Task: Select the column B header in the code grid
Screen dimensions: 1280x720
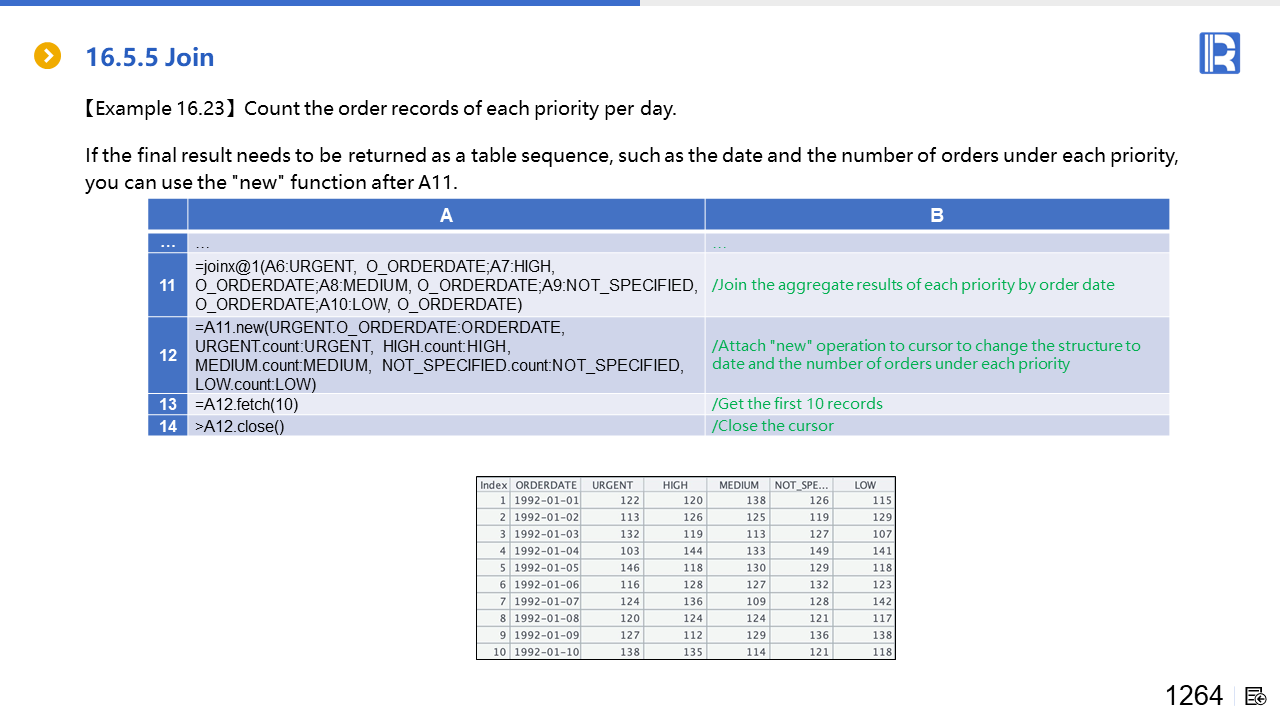Action: click(x=936, y=215)
